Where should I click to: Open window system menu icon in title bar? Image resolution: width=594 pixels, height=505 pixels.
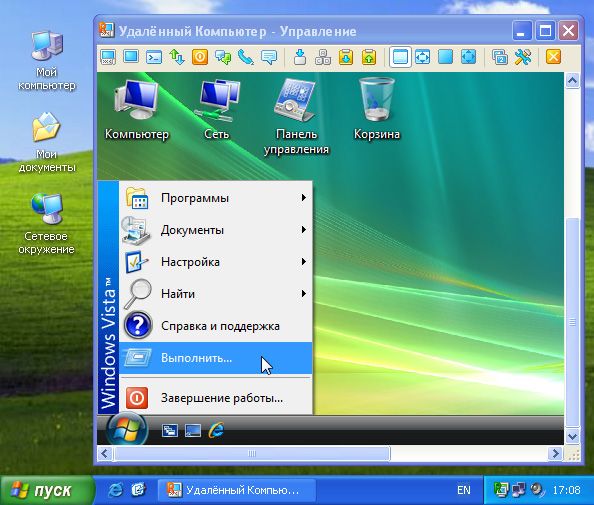click(107, 30)
